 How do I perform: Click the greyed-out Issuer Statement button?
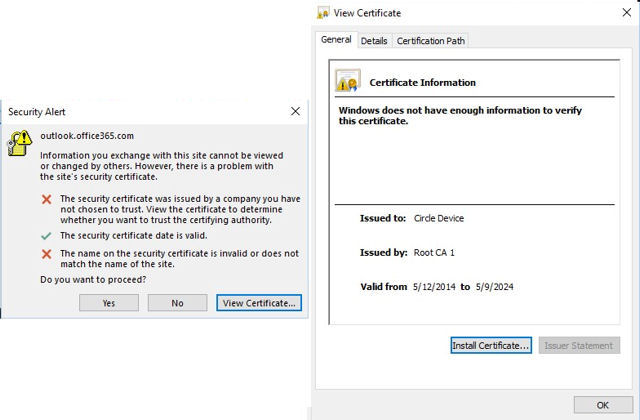[x=579, y=345]
